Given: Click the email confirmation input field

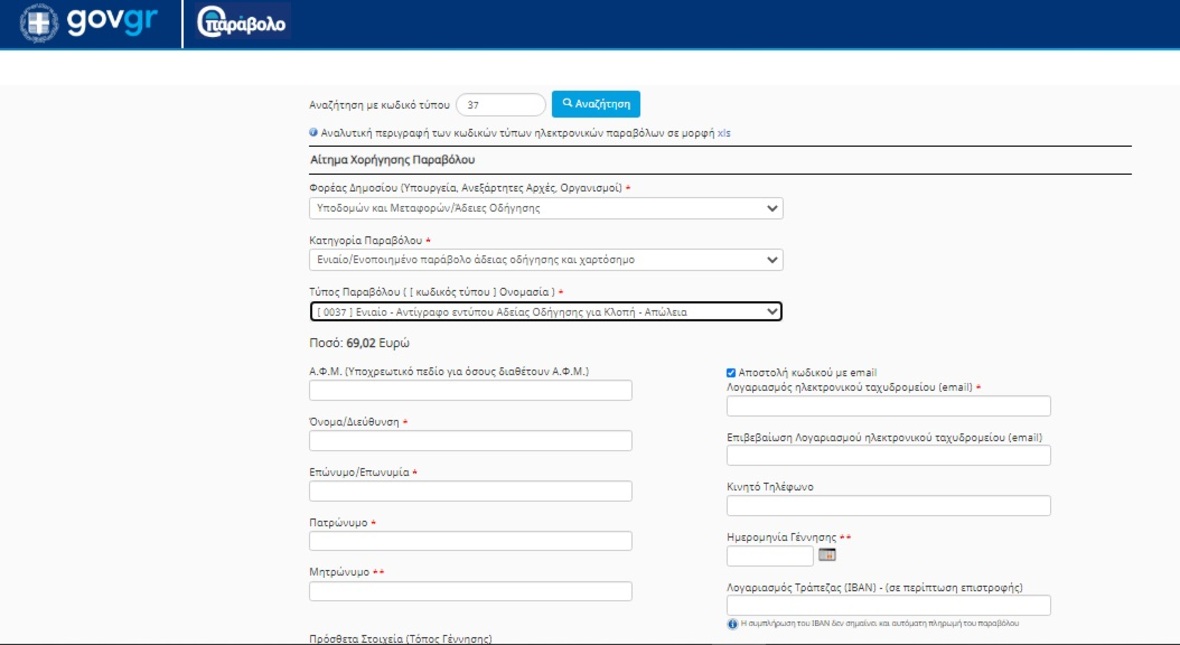Looking at the screenshot, I should (888, 455).
